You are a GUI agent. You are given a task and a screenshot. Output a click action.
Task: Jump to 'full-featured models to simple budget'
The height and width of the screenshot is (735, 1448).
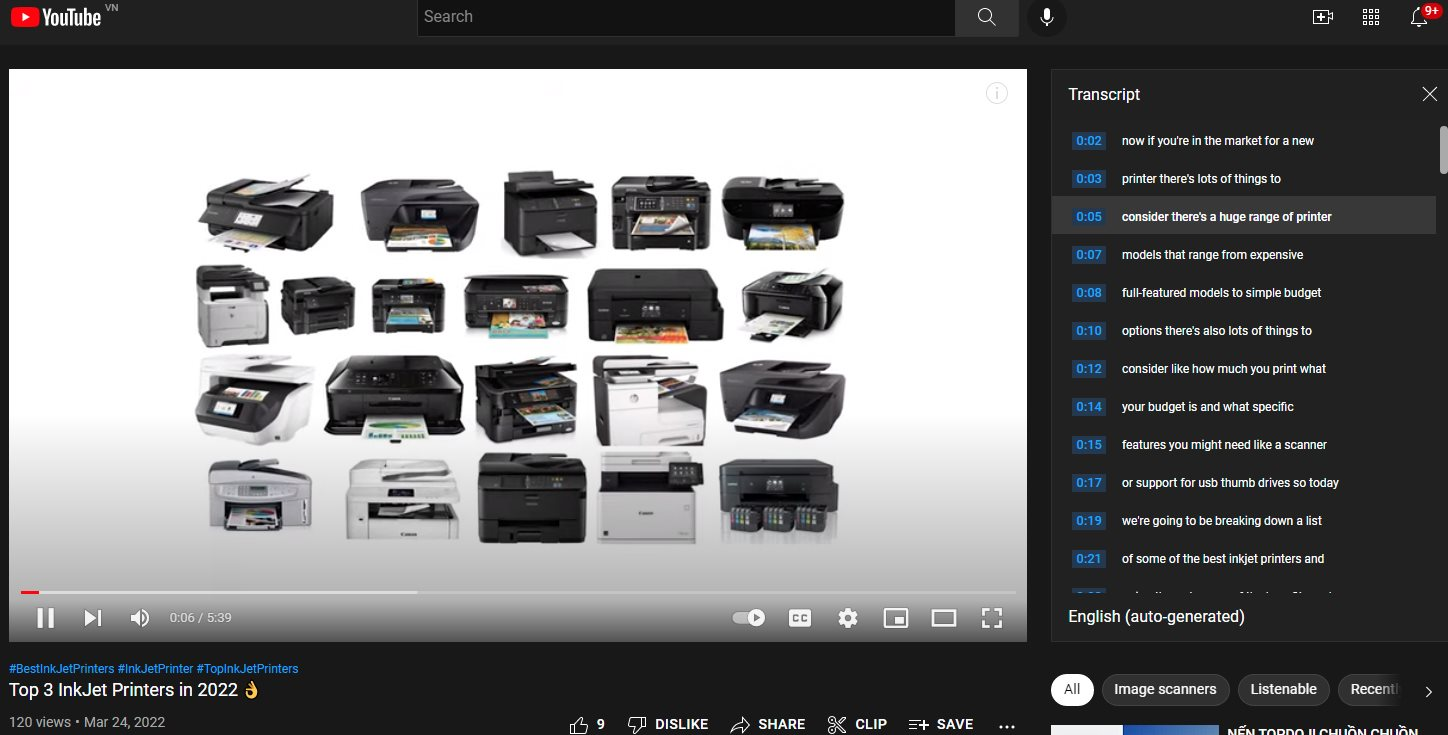pos(1243,293)
